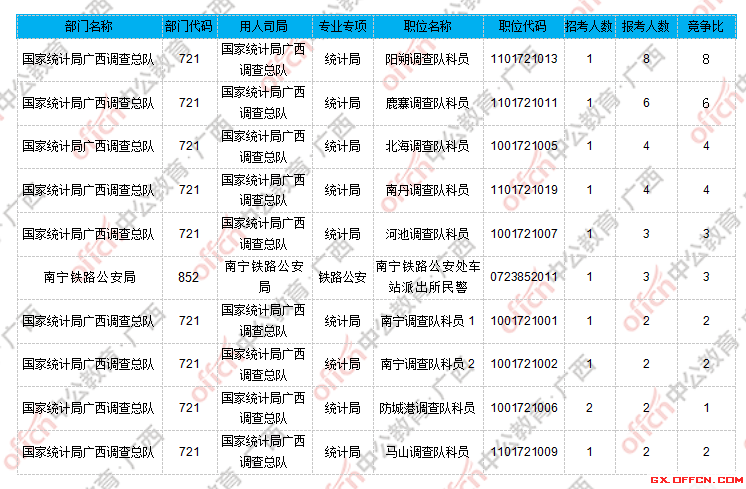Viewport: 746px width, 489px height.
Task: Select the 职位代码 column header
Action: pos(524,25)
